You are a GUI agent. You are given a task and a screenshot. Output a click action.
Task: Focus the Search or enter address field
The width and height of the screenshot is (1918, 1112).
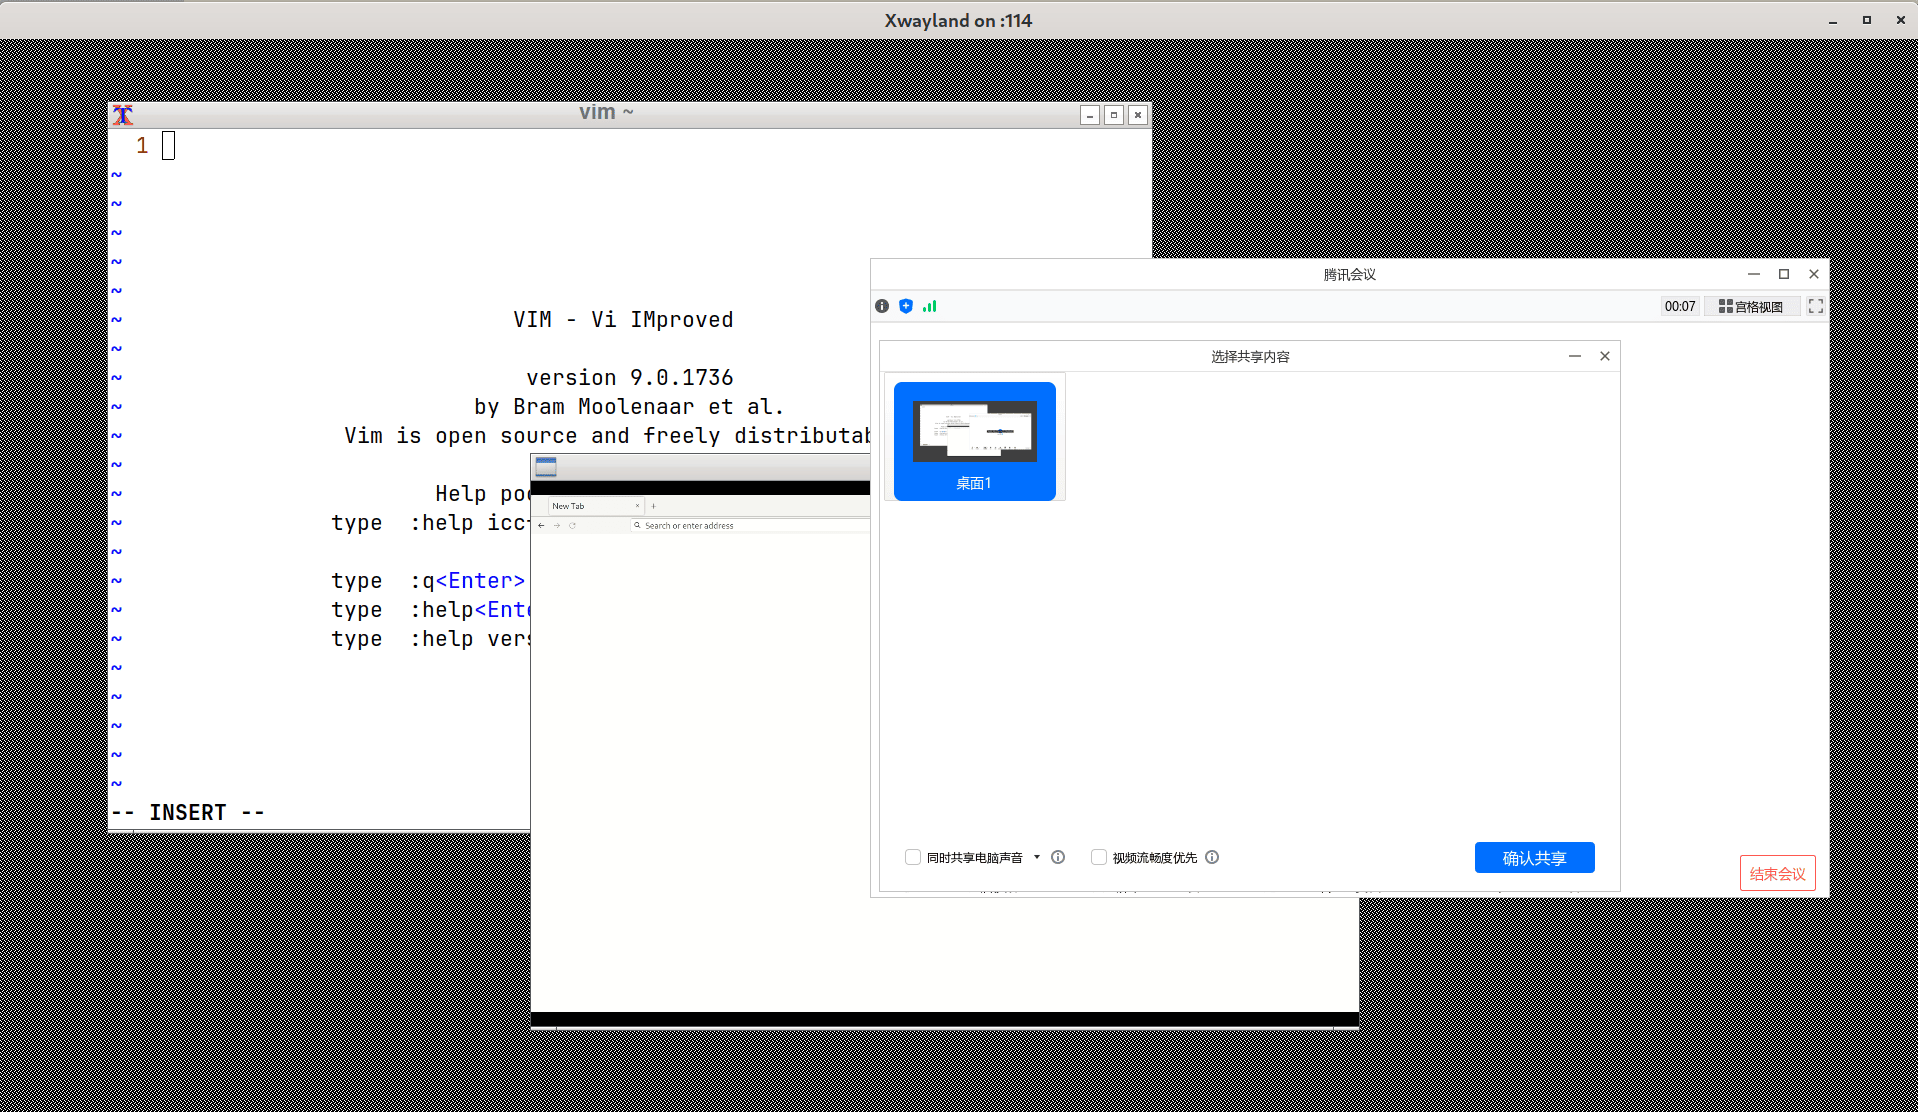[750, 525]
